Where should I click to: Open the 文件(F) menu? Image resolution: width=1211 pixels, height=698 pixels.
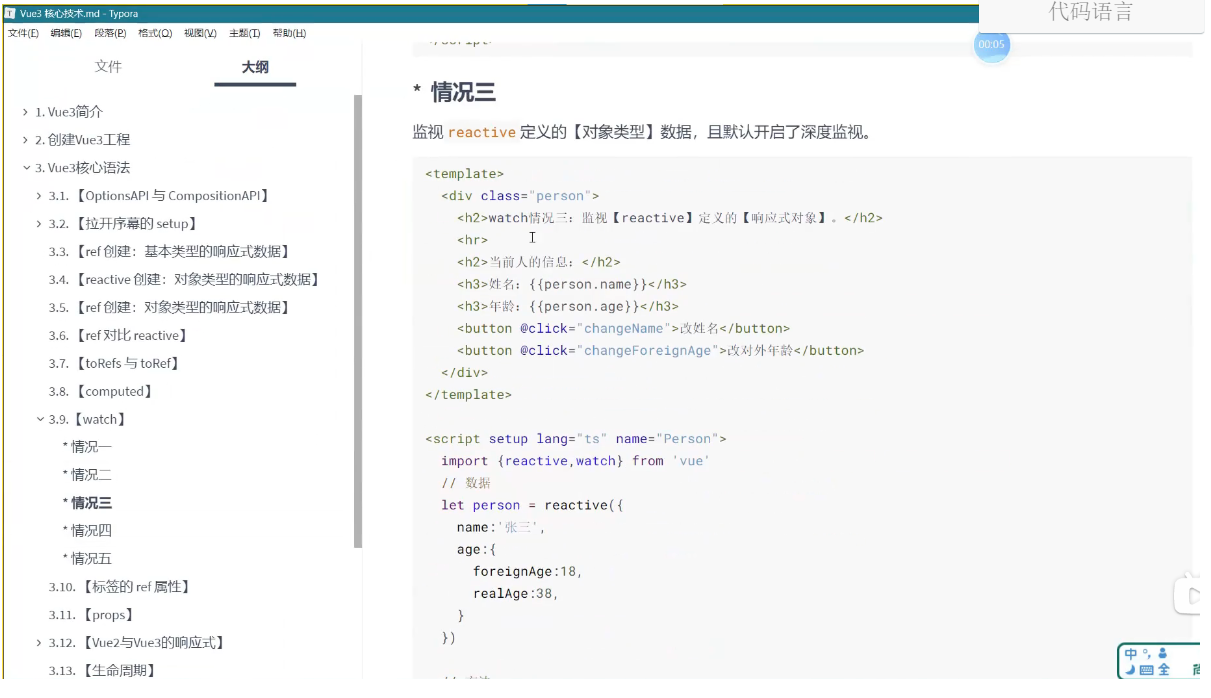[x=23, y=33]
